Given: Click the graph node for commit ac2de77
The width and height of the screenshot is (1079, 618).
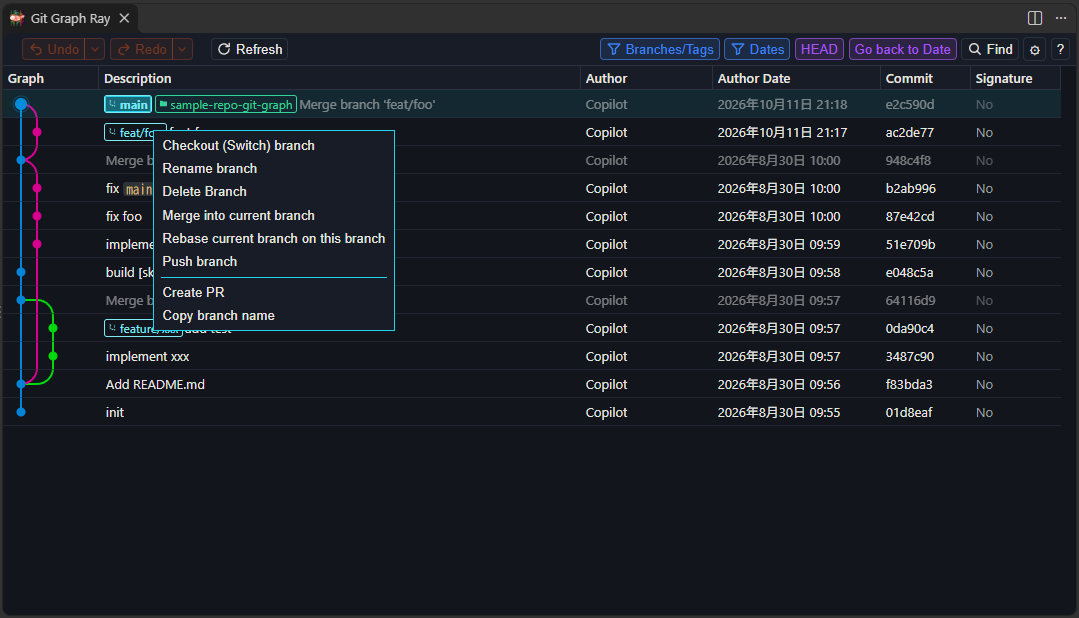Looking at the screenshot, I should 37,132.
